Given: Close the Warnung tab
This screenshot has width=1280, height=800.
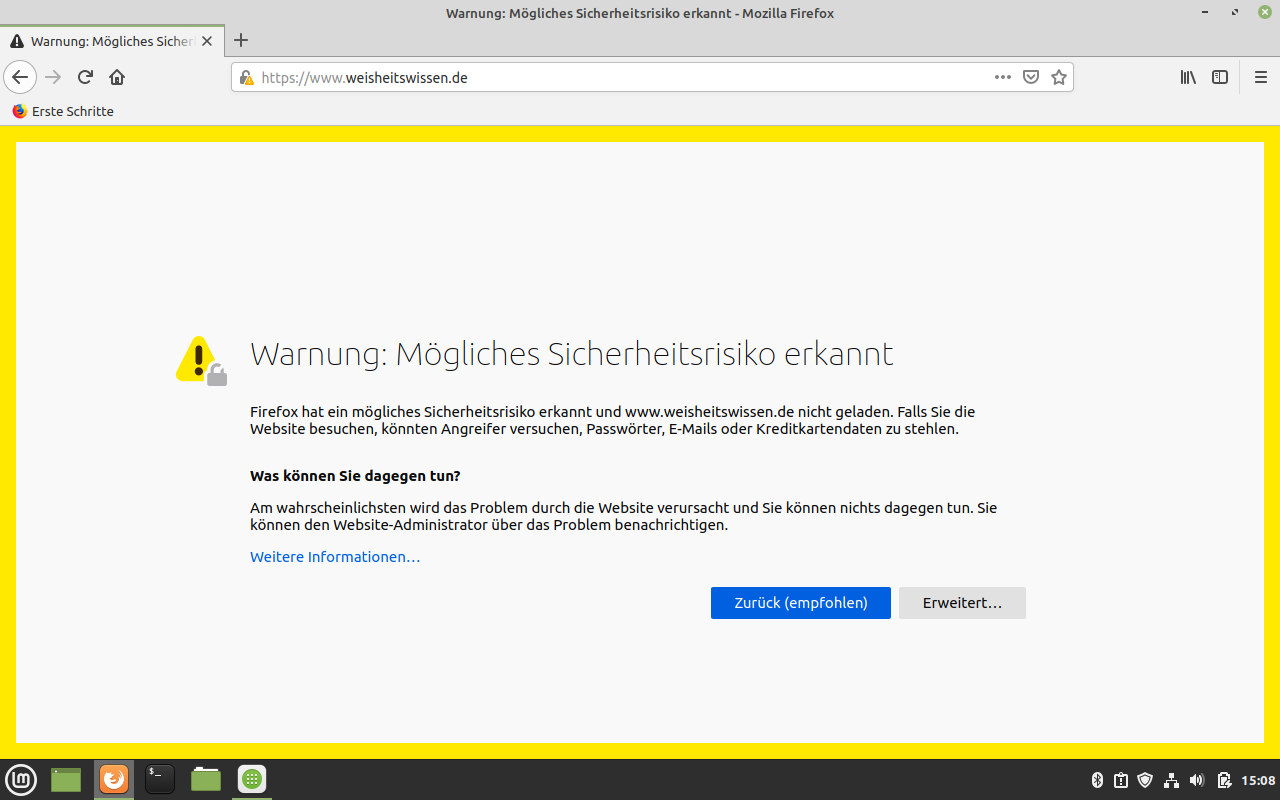Looking at the screenshot, I should click(206, 41).
